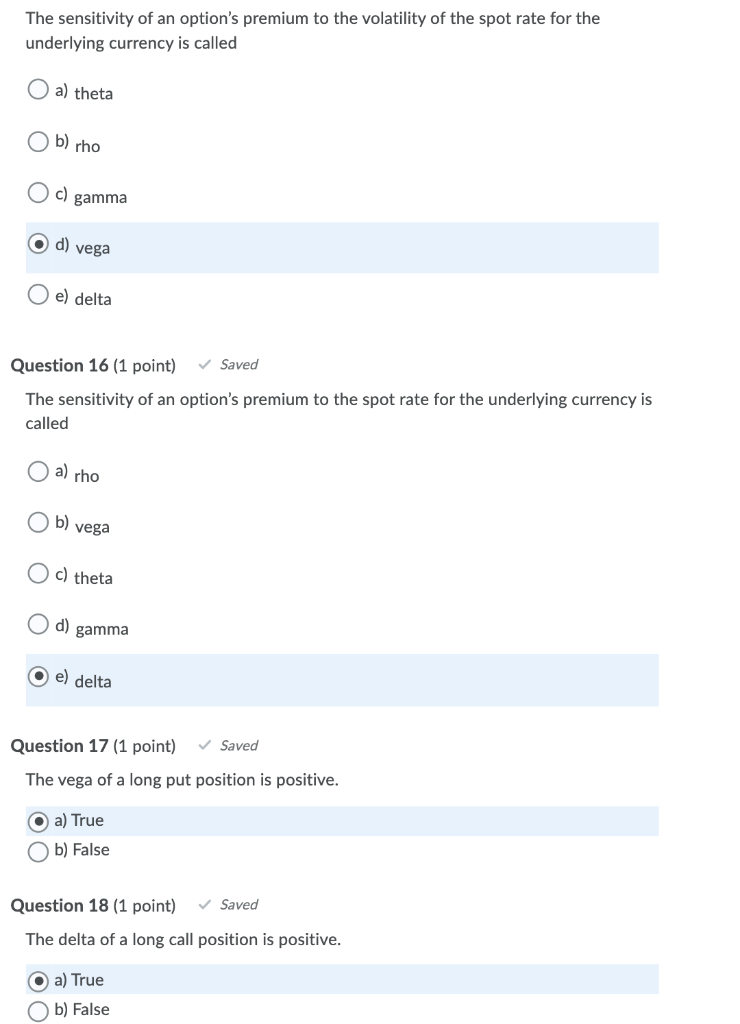
Task: Select the vega answer for the first question
Action: [x=37, y=243]
